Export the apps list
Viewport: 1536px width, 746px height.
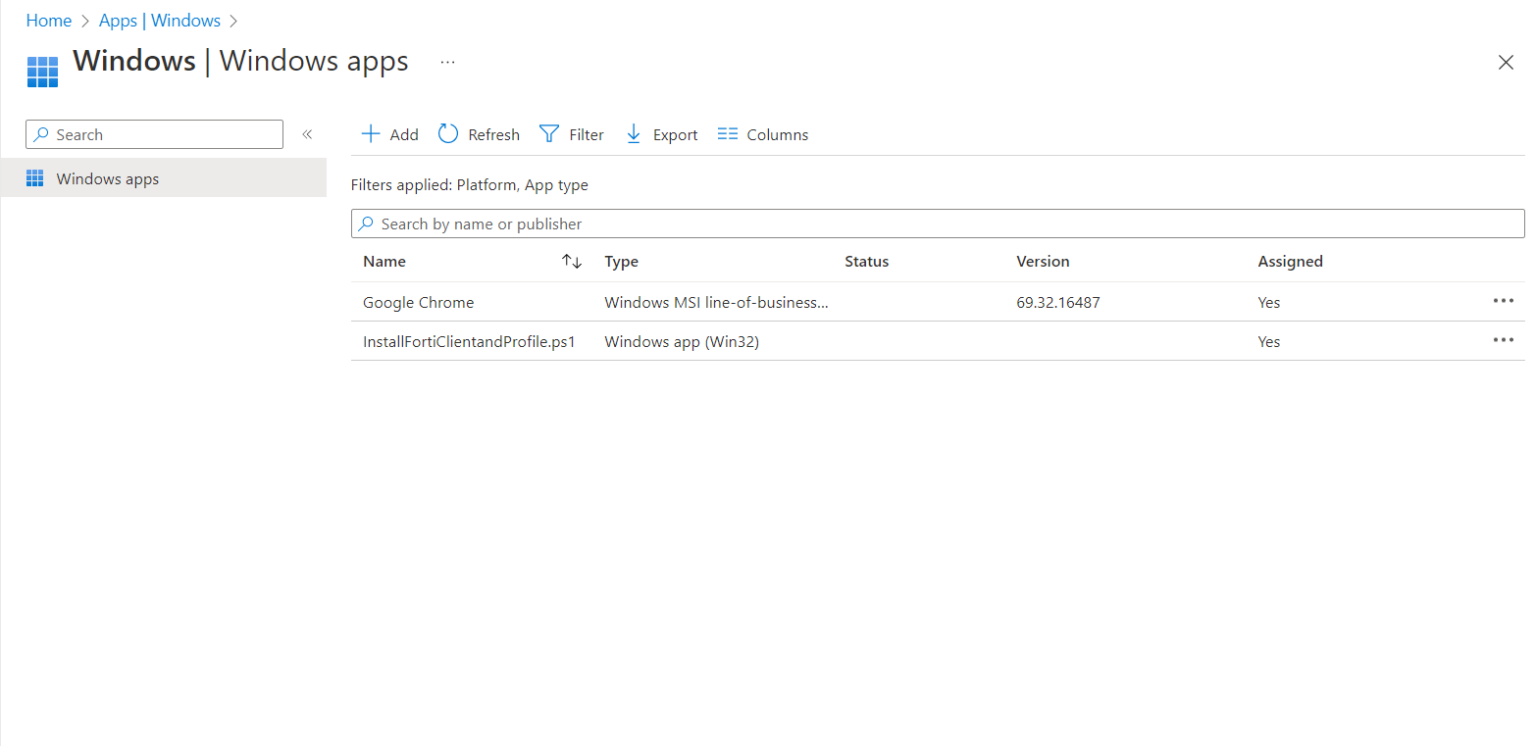click(x=660, y=133)
